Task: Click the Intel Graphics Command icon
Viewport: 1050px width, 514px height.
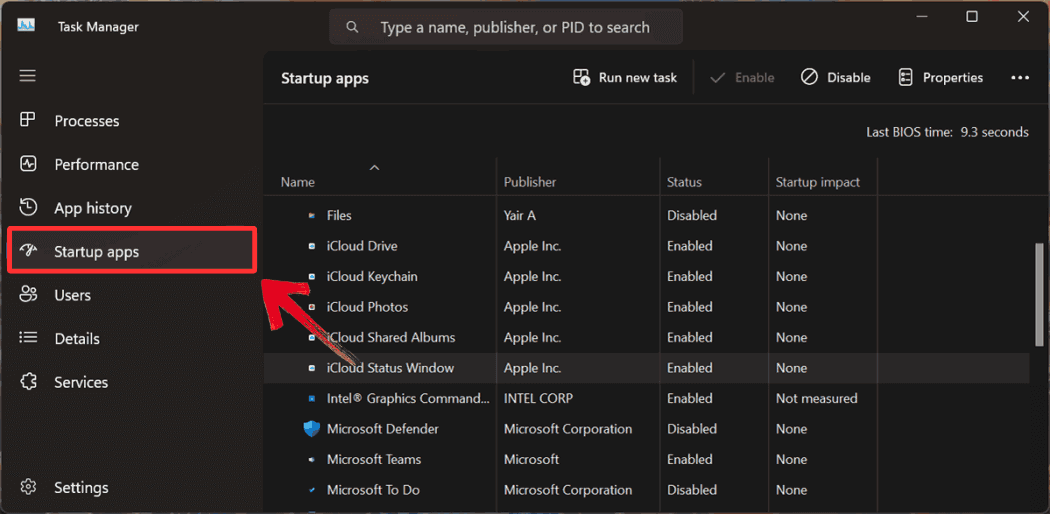Action: pyautogui.click(x=311, y=398)
